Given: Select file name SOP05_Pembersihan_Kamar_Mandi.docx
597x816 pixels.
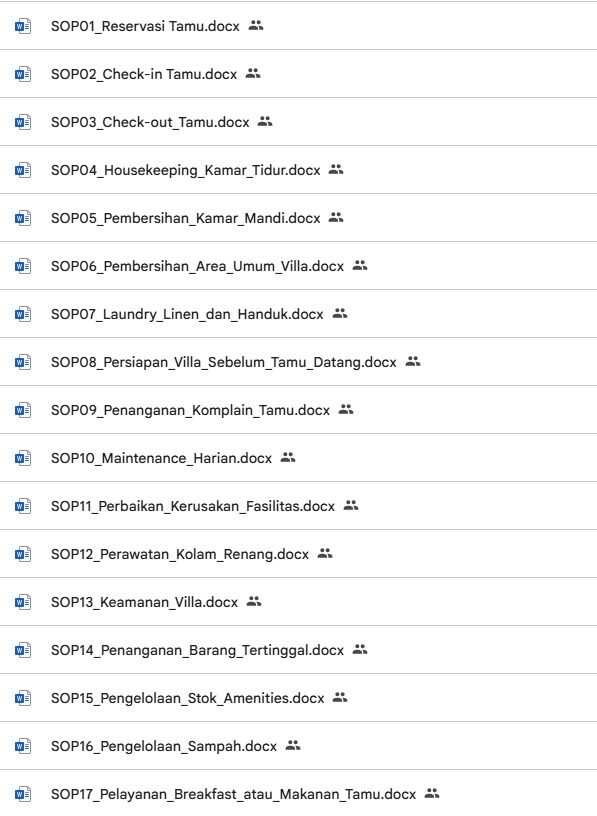Looking at the screenshot, I should 186,218.
